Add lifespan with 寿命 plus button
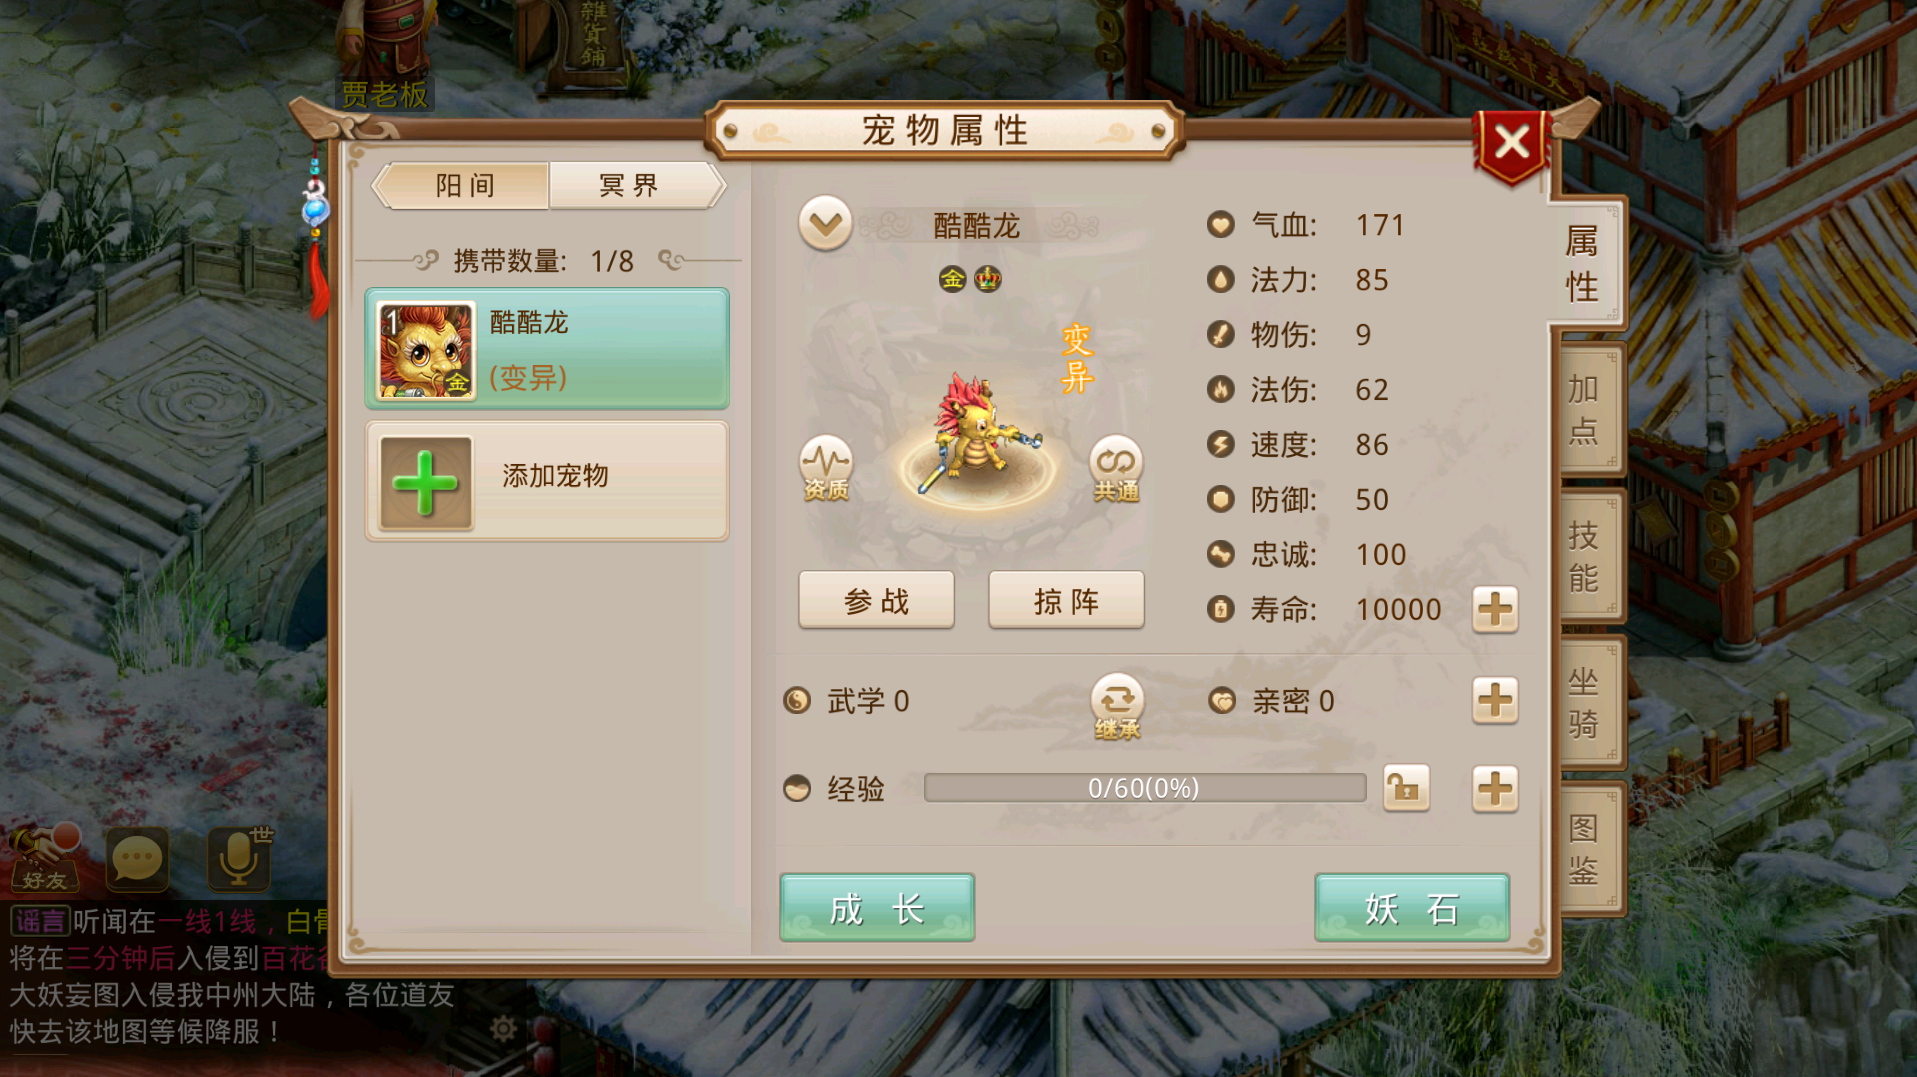1917x1077 pixels. (1495, 609)
